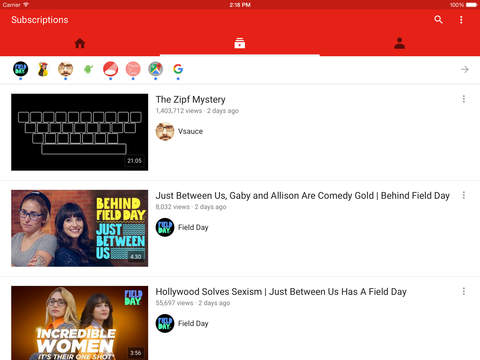The height and width of the screenshot is (360, 480).
Task: Open options for Hollywood Solves Sexism video
Action: click(x=464, y=291)
